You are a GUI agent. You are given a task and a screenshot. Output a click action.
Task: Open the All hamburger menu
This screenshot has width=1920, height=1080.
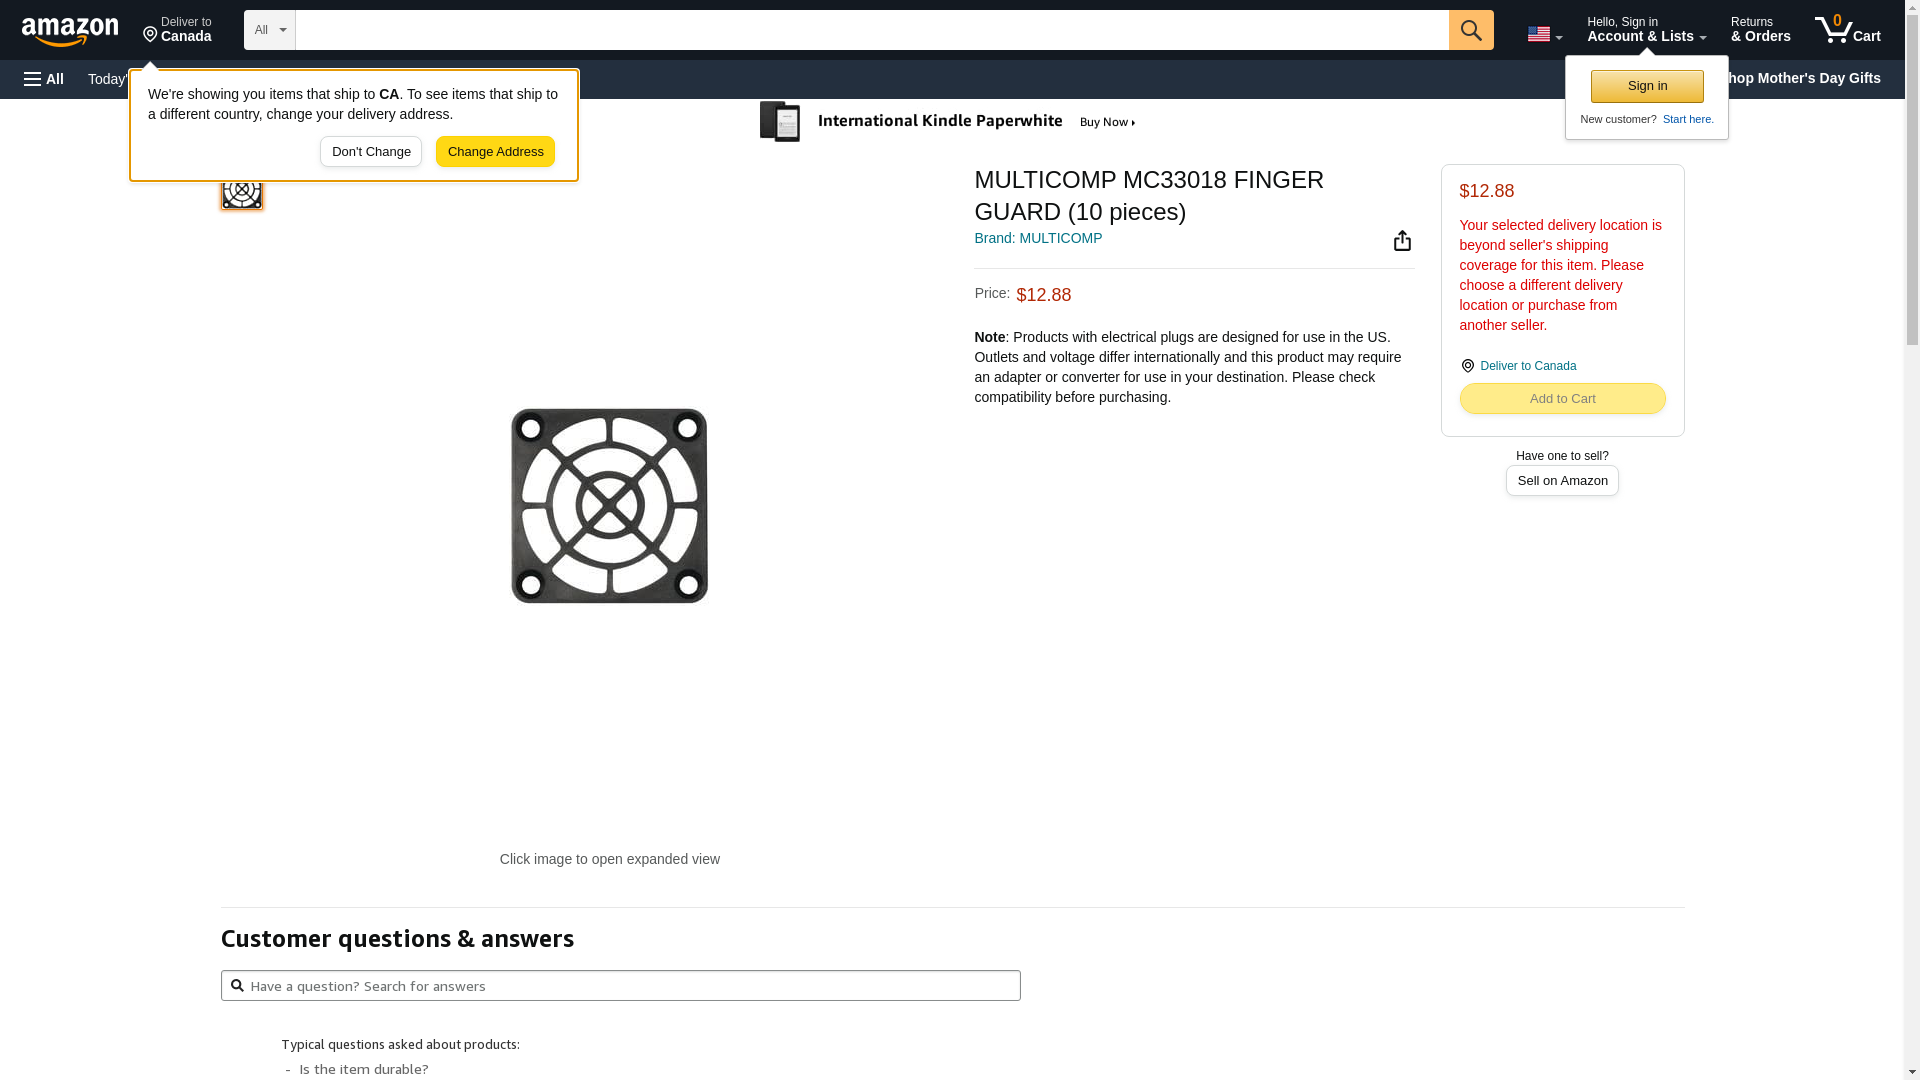(x=44, y=79)
